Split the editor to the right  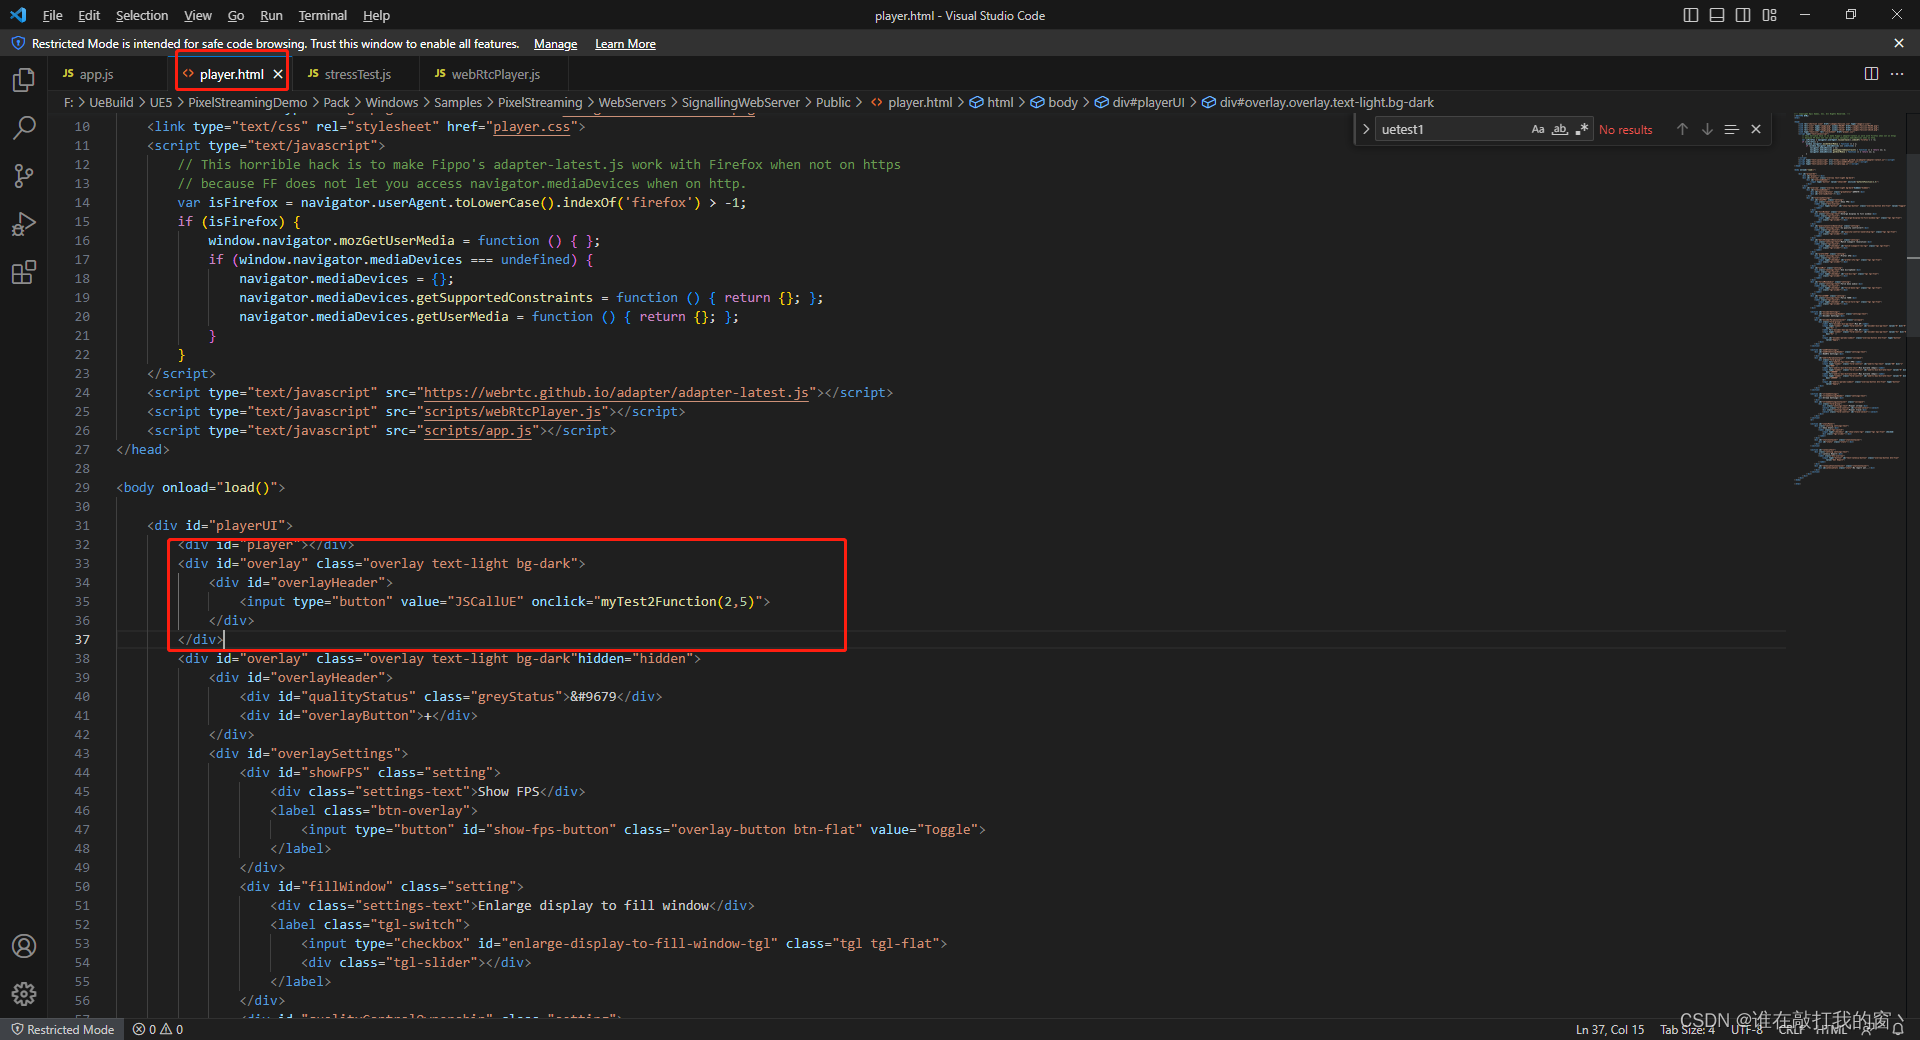[1871, 74]
